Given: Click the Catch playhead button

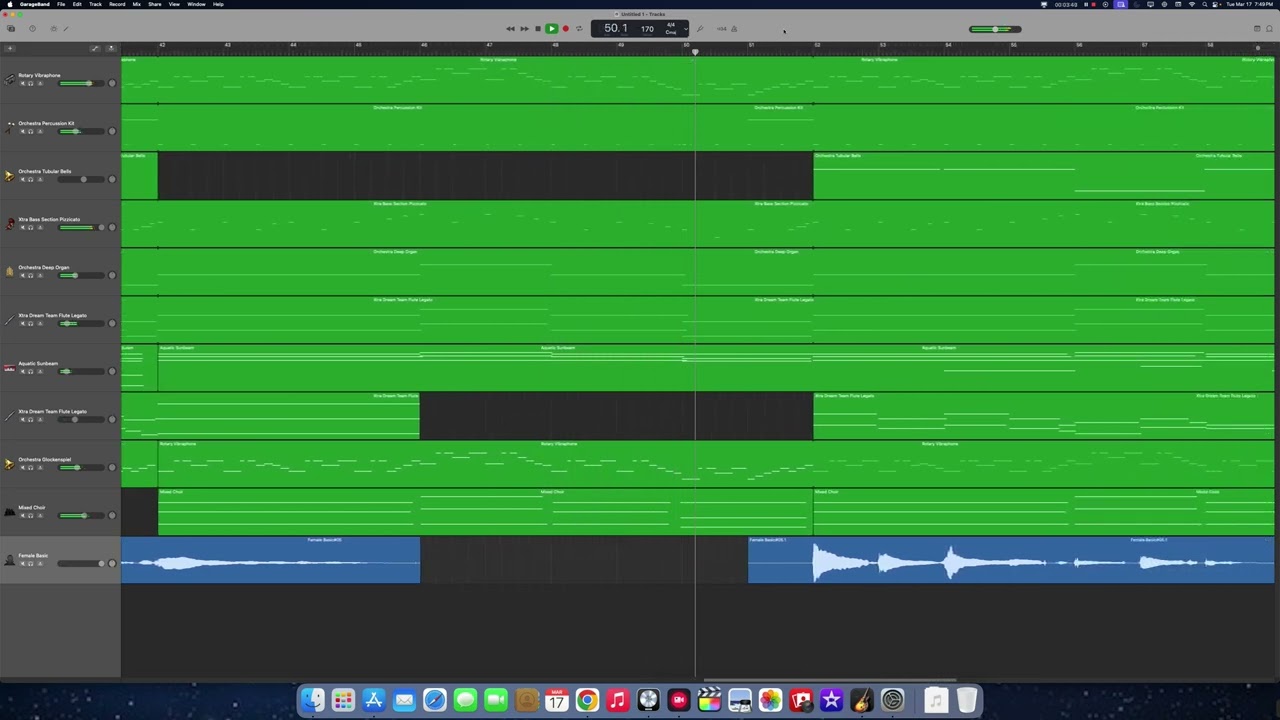Looking at the screenshot, I should pyautogui.click(x=111, y=48).
